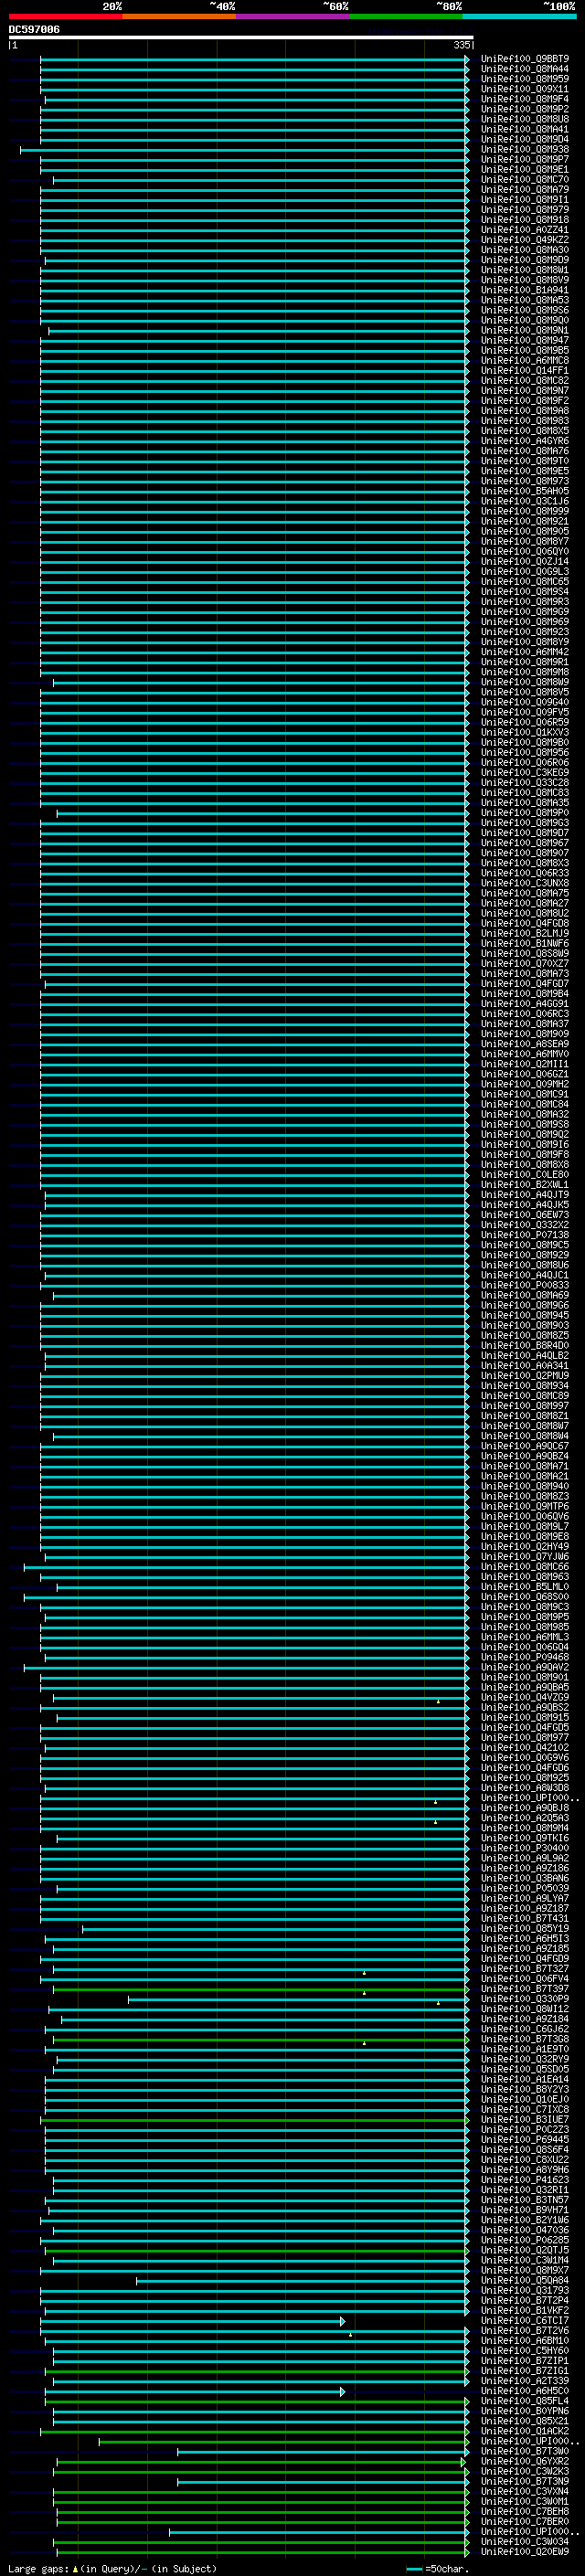Viewport: 585px width, 2576px height.
Task: Select hit UniRef100_Q09X11
Action: [x=524, y=89]
